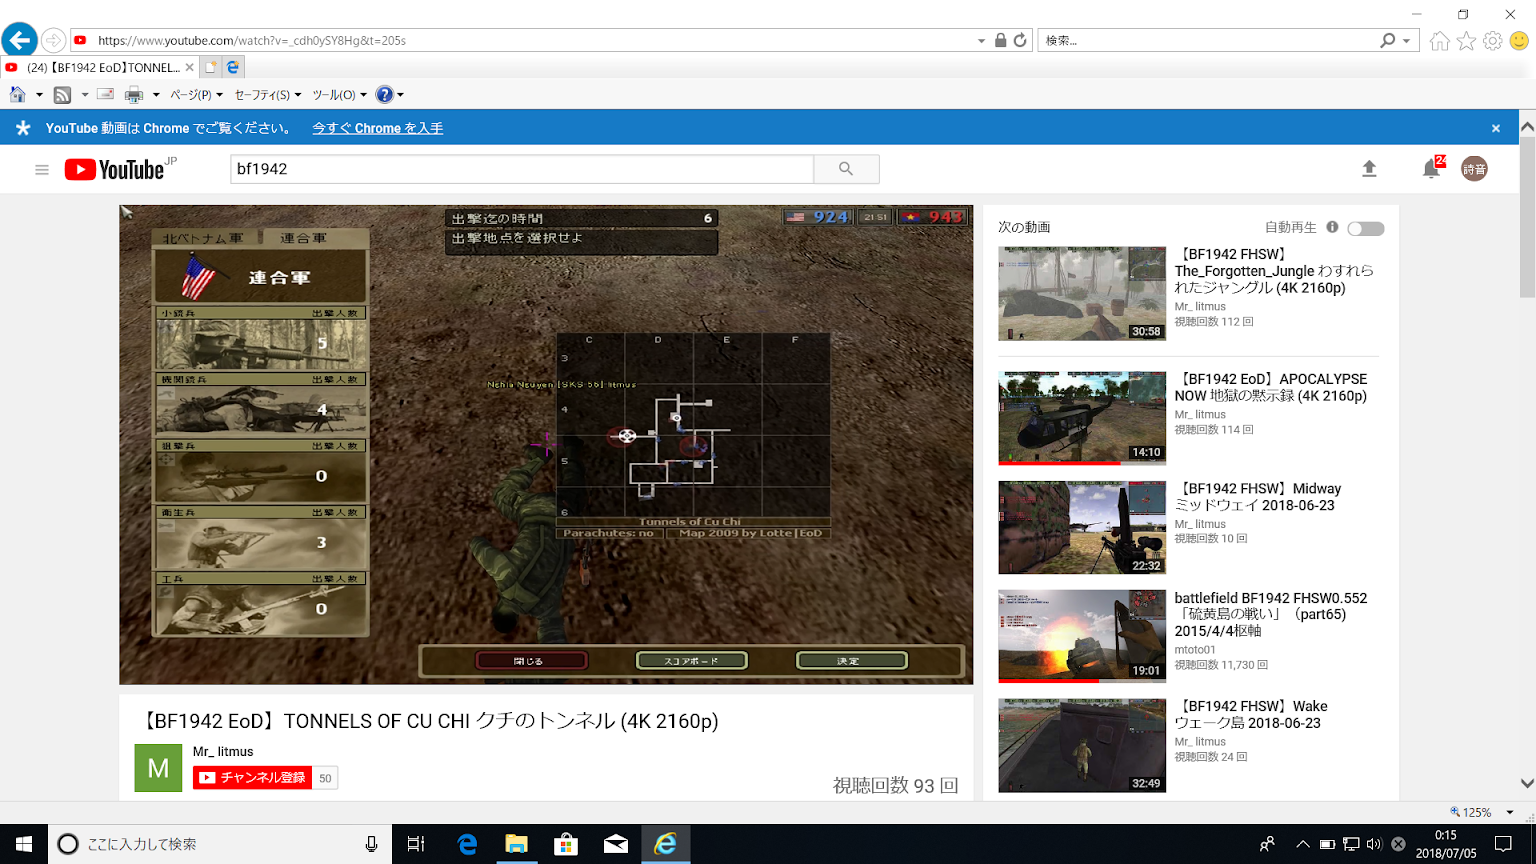
Task: Expand the RSS feeds dropdown arrow
Action: click(x=84, y=95)
